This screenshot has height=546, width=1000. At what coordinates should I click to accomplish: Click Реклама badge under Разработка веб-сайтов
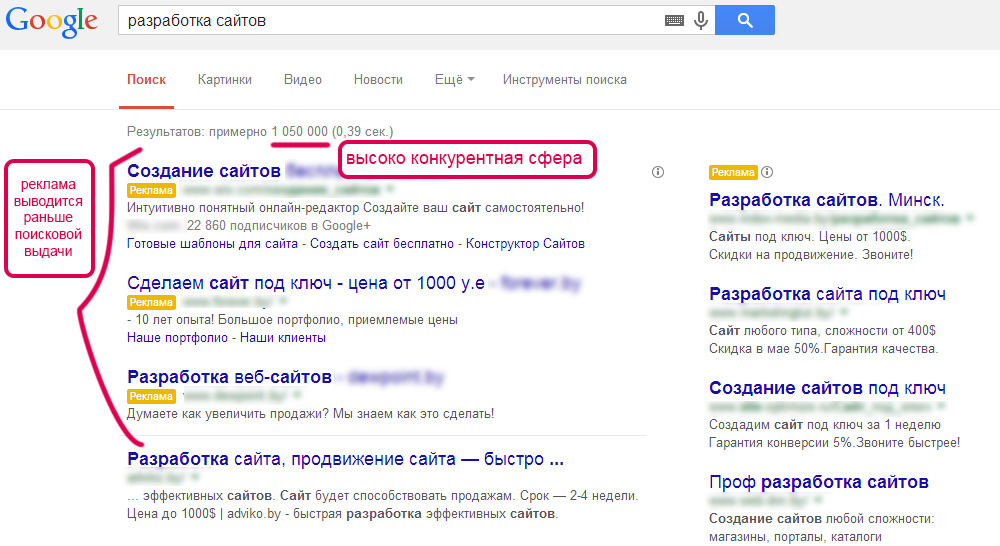click(151, 396)
